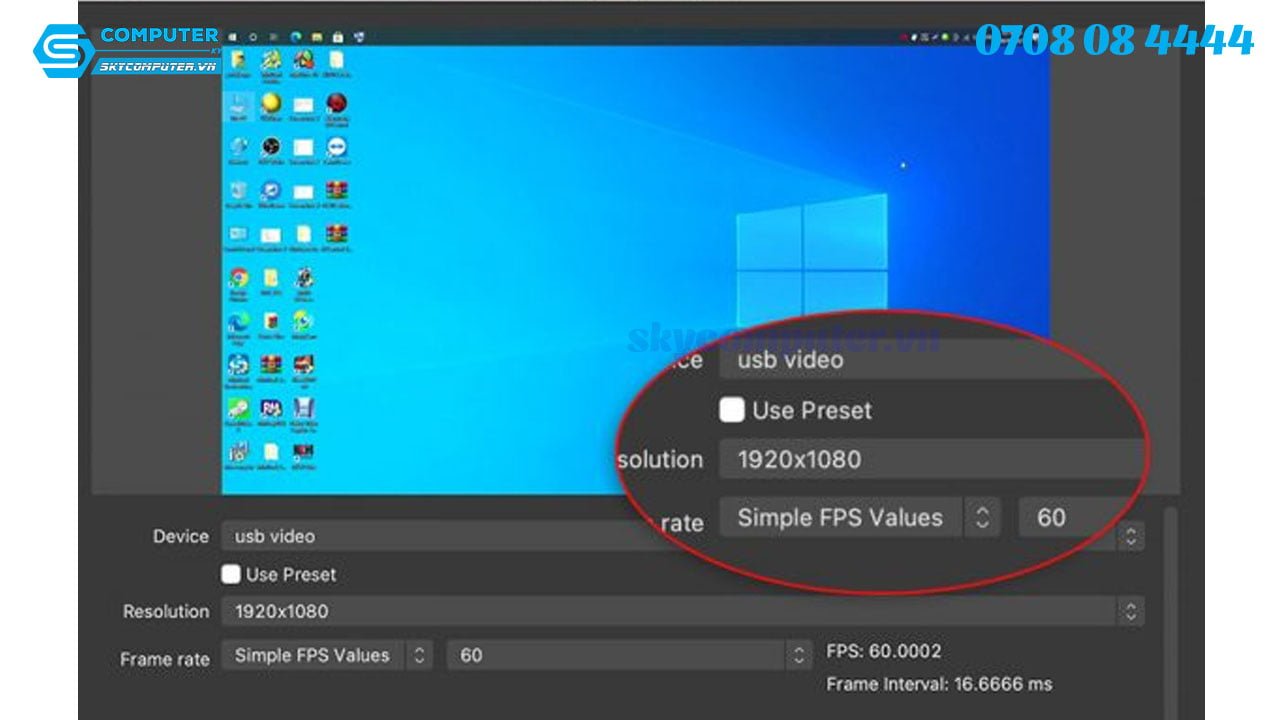Click the properties panel vertical scrollbar

tap(1169, 610)
